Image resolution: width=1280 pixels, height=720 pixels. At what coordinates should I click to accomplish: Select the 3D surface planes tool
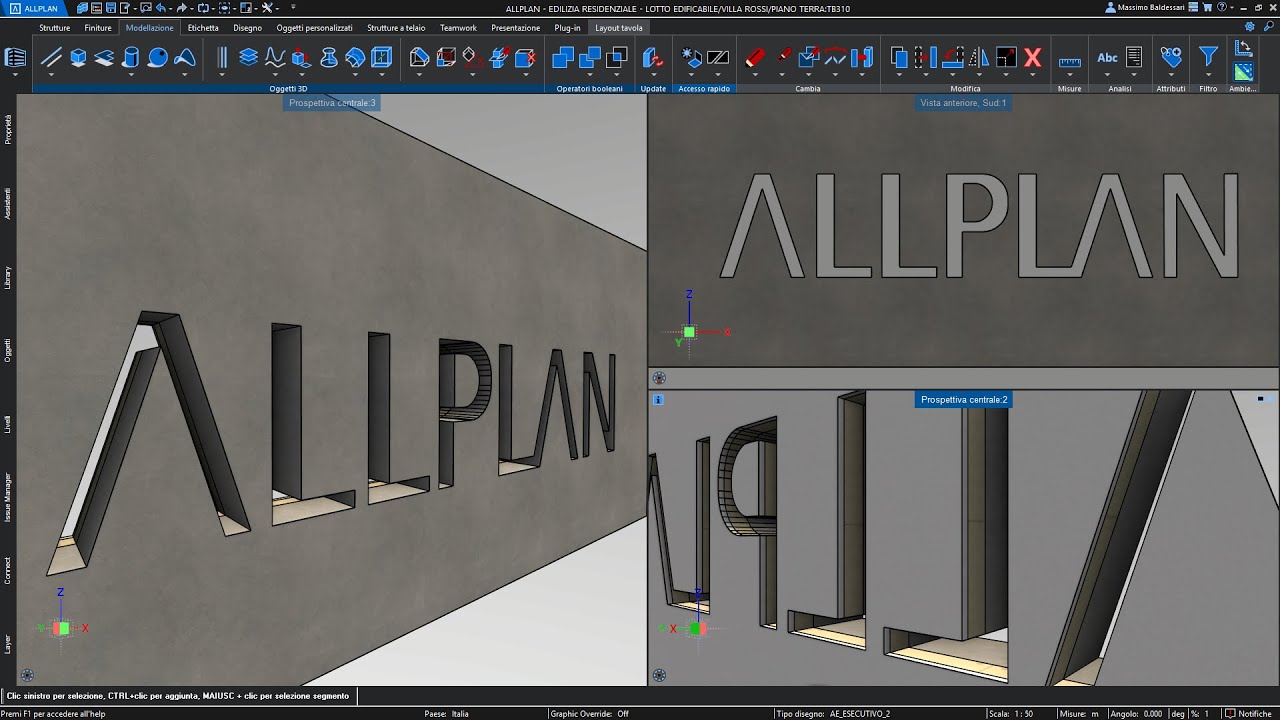coord(104,58)
